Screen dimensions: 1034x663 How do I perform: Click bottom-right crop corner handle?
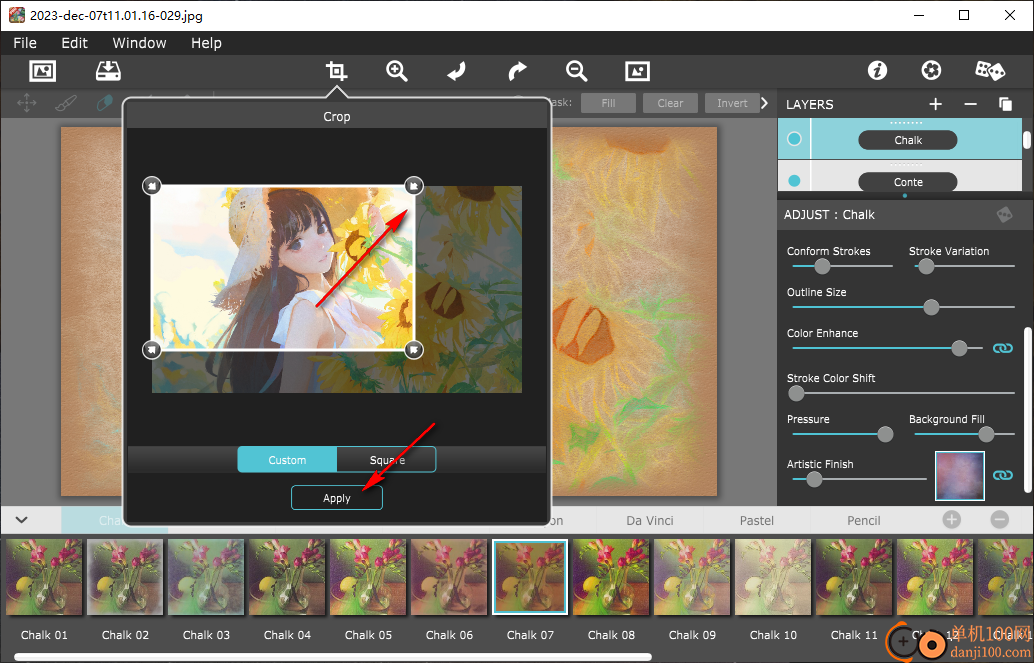point(413,349)
